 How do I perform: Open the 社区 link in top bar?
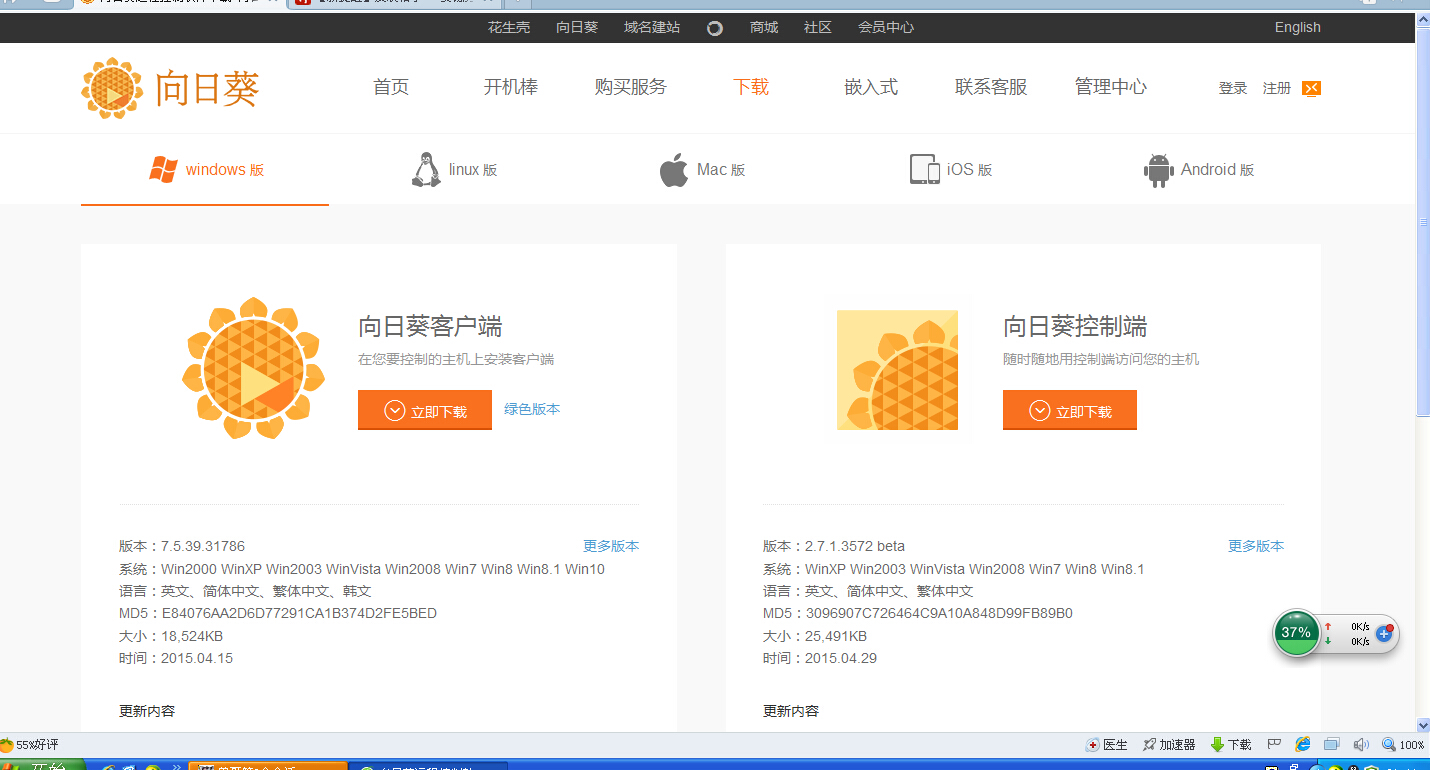tap(818, 28)
